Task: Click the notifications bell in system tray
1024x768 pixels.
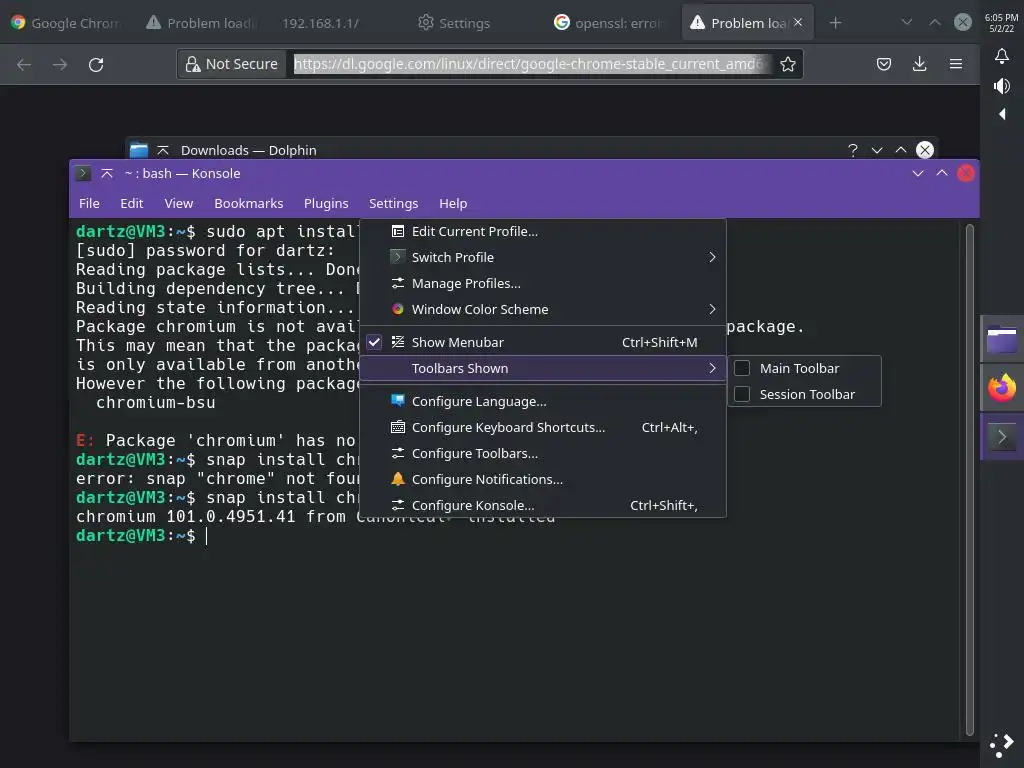Action: (1002, 56)
